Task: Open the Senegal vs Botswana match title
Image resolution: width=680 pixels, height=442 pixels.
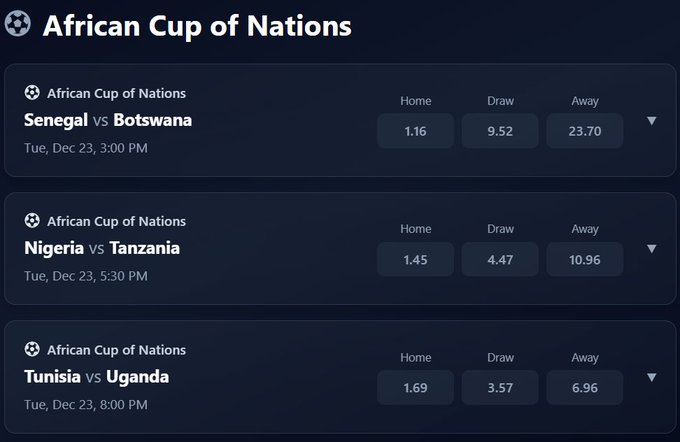Action: 108,120
